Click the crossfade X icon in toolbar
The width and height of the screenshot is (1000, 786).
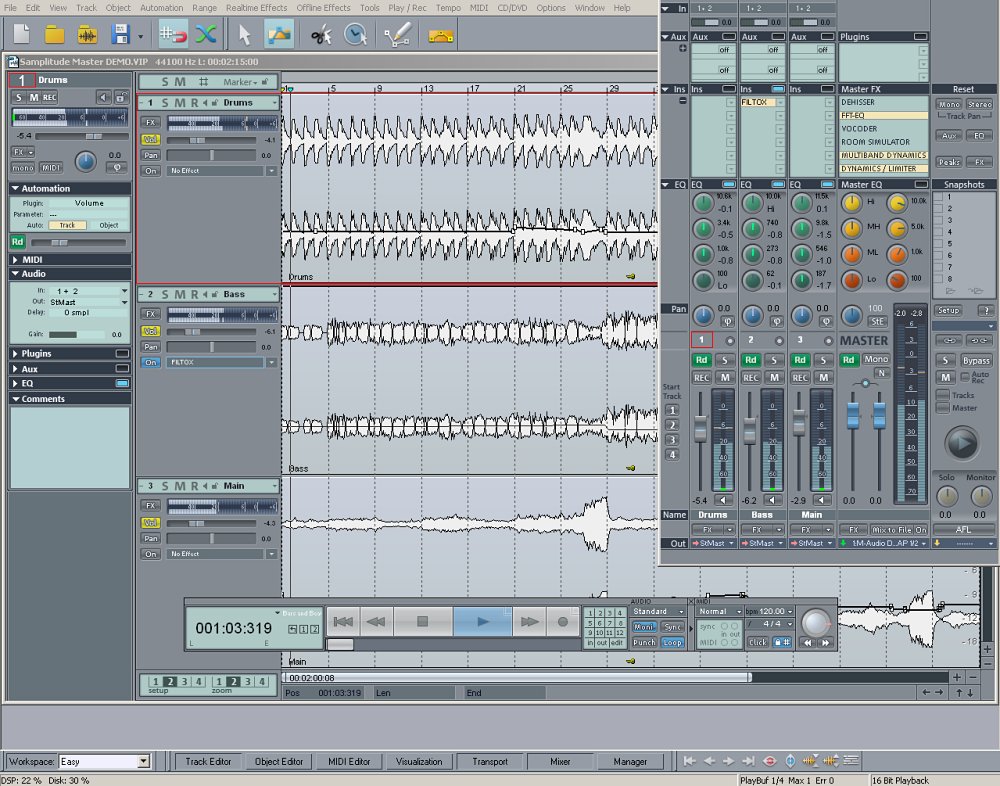(205, 34)
